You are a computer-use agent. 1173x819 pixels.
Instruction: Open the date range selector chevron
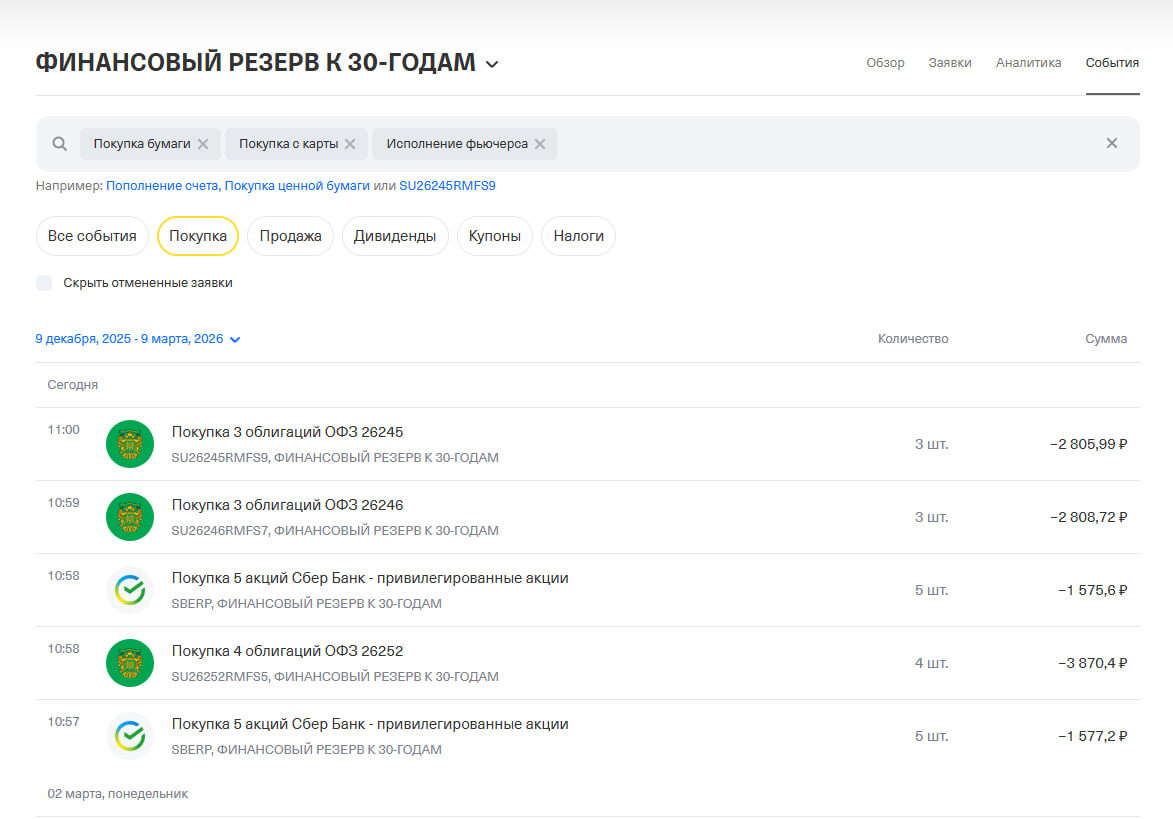(235, 339)
